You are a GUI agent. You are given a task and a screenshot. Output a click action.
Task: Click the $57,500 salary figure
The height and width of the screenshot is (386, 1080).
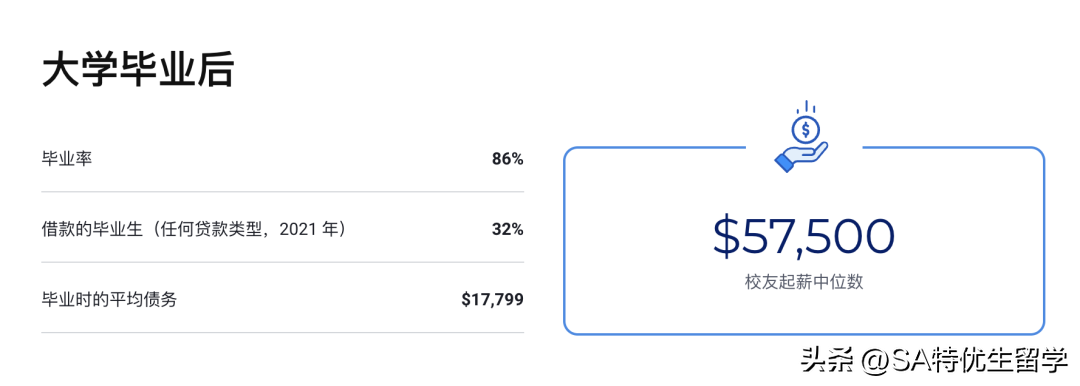pos(804,237)
